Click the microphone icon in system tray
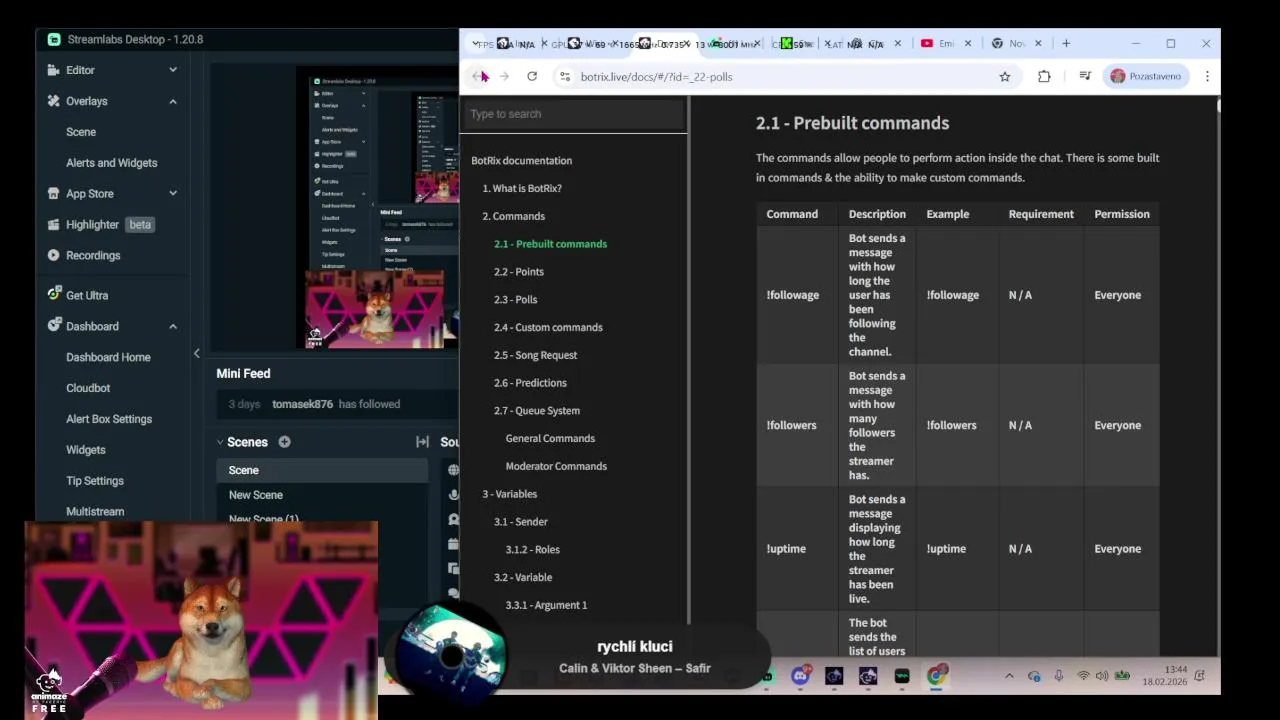Screen dimensions: 1280x720 point(1058,677)
